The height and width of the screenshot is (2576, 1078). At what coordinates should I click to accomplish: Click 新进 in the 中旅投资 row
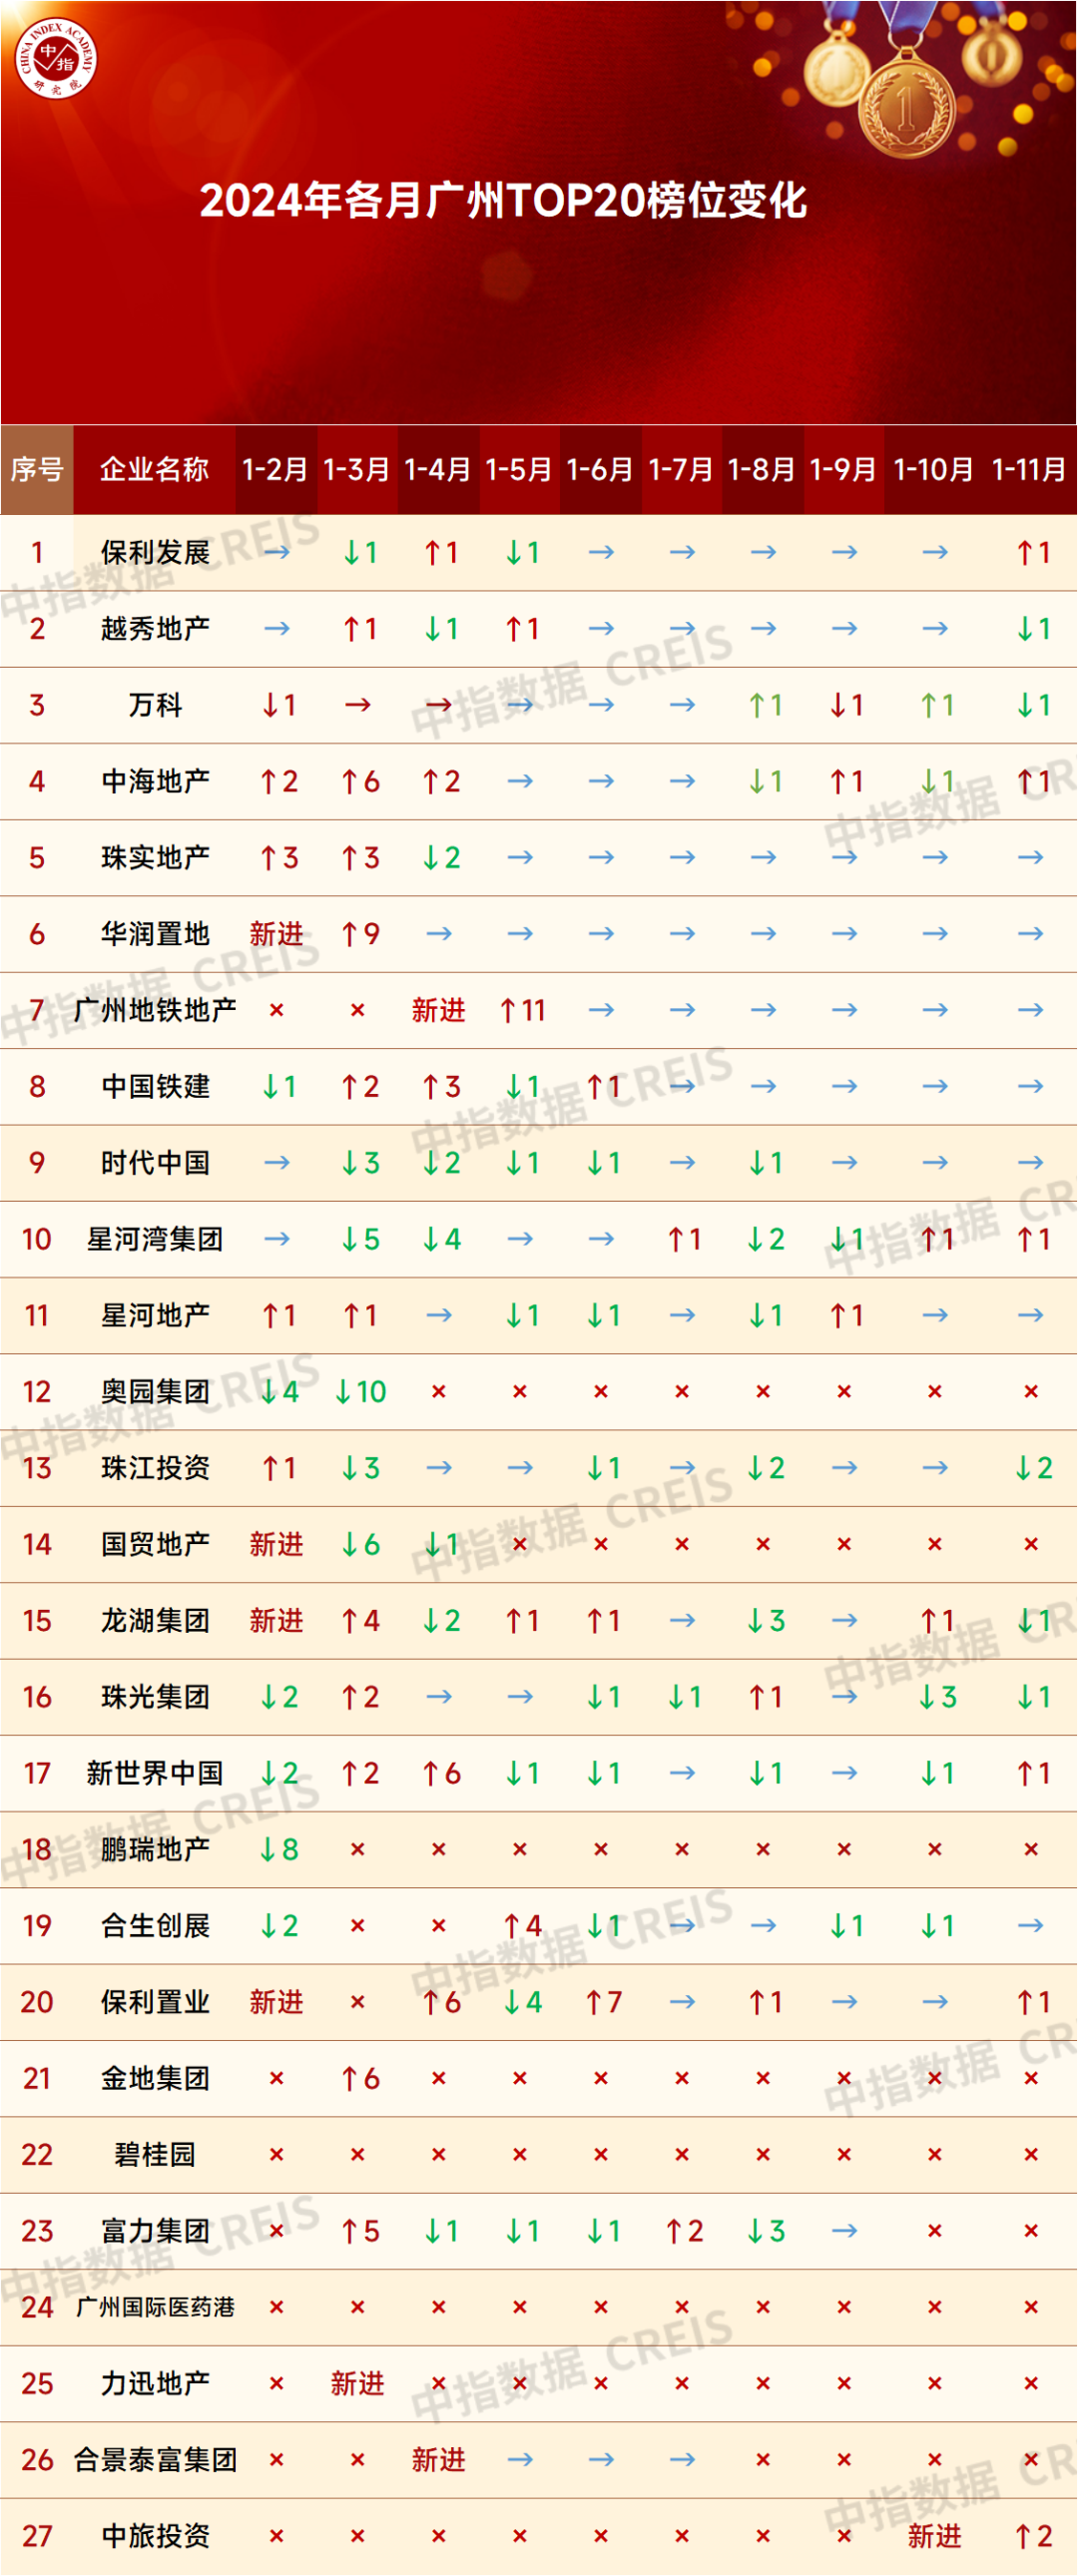point(934,2537)
